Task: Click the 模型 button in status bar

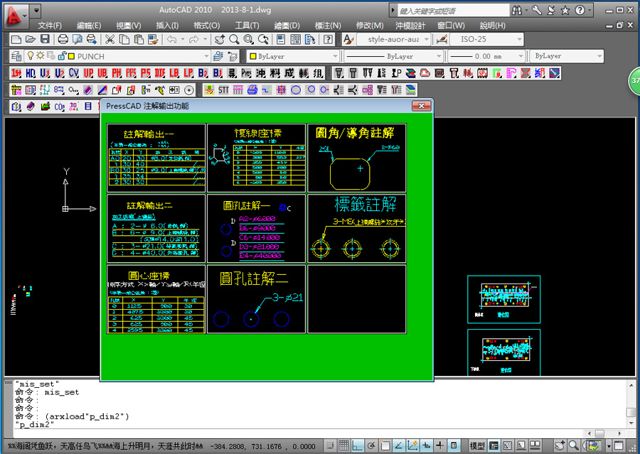Action: pos(477,445)
